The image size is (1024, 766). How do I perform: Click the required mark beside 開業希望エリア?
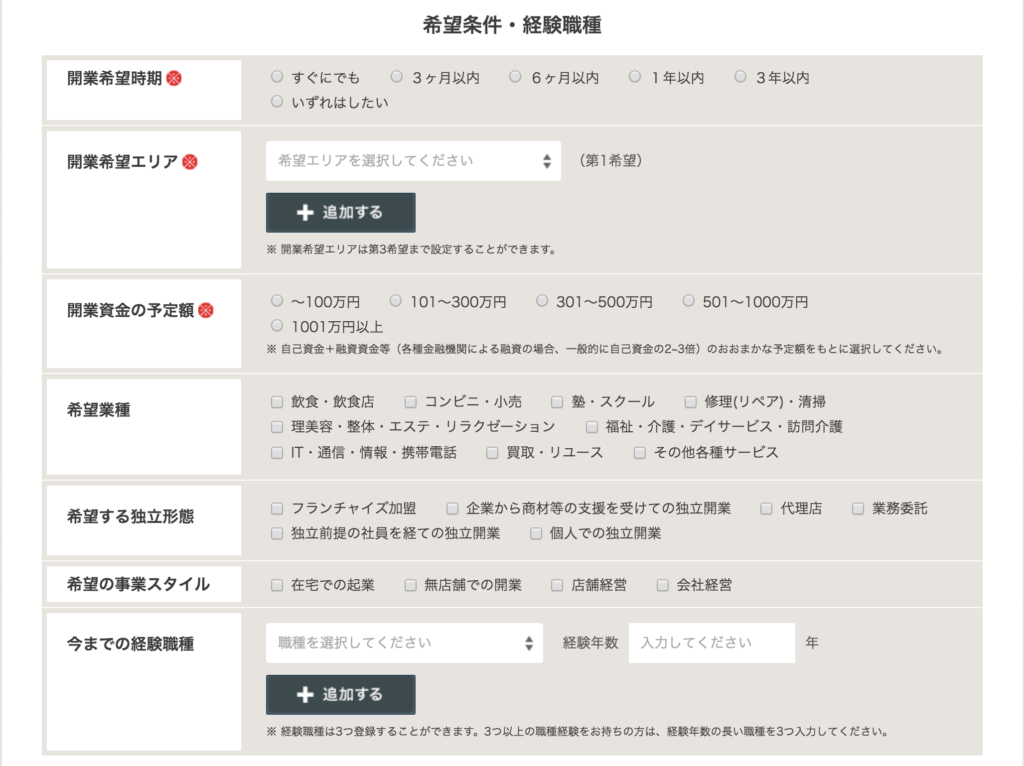190,161
